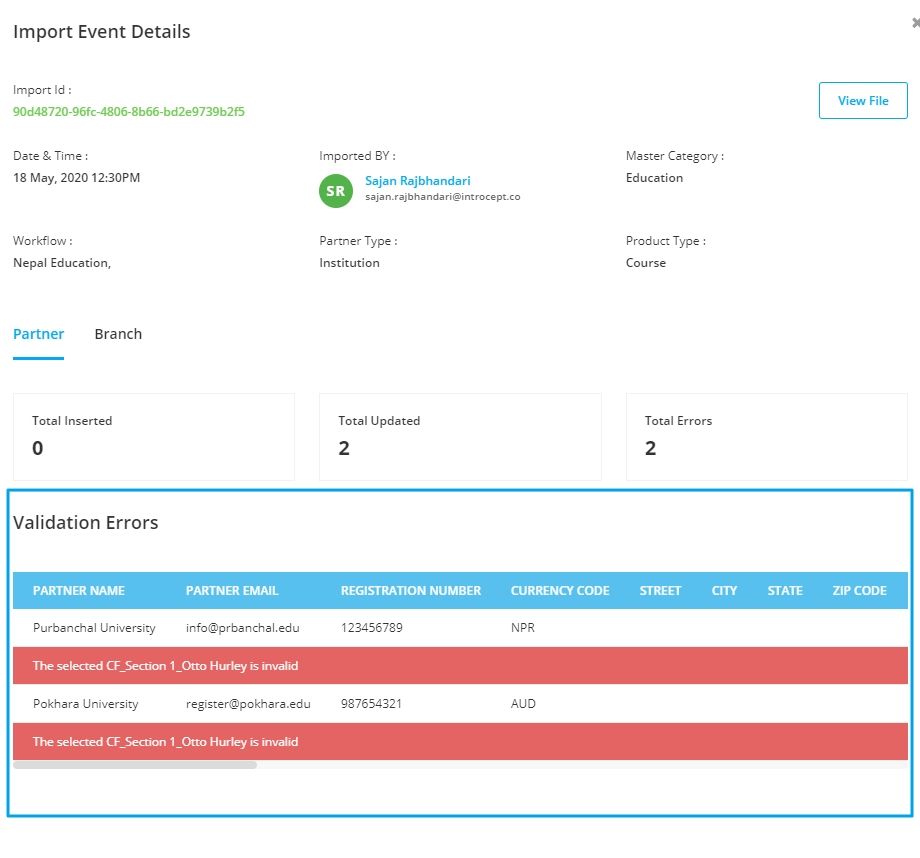Click the Partner Name column header
This screenshot has height=858, width=920.
tap(79, 590)
